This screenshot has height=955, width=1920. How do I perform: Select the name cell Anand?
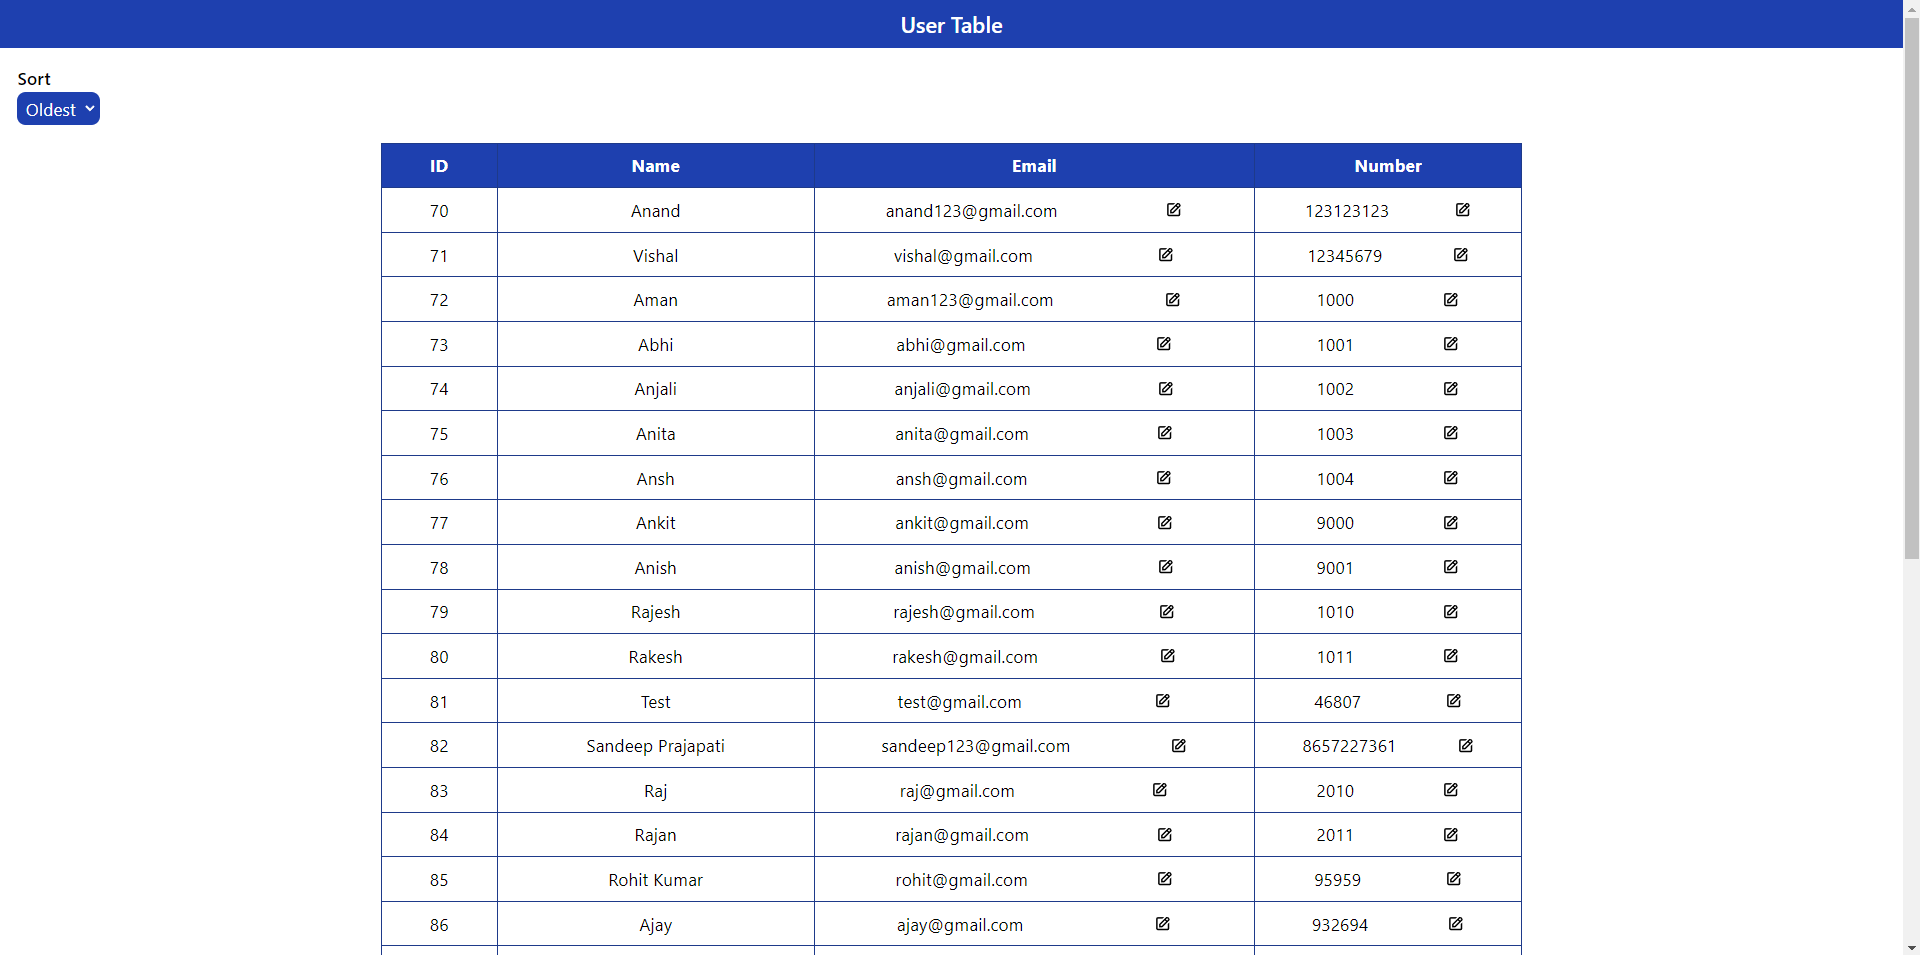click(x=656, y=211)
